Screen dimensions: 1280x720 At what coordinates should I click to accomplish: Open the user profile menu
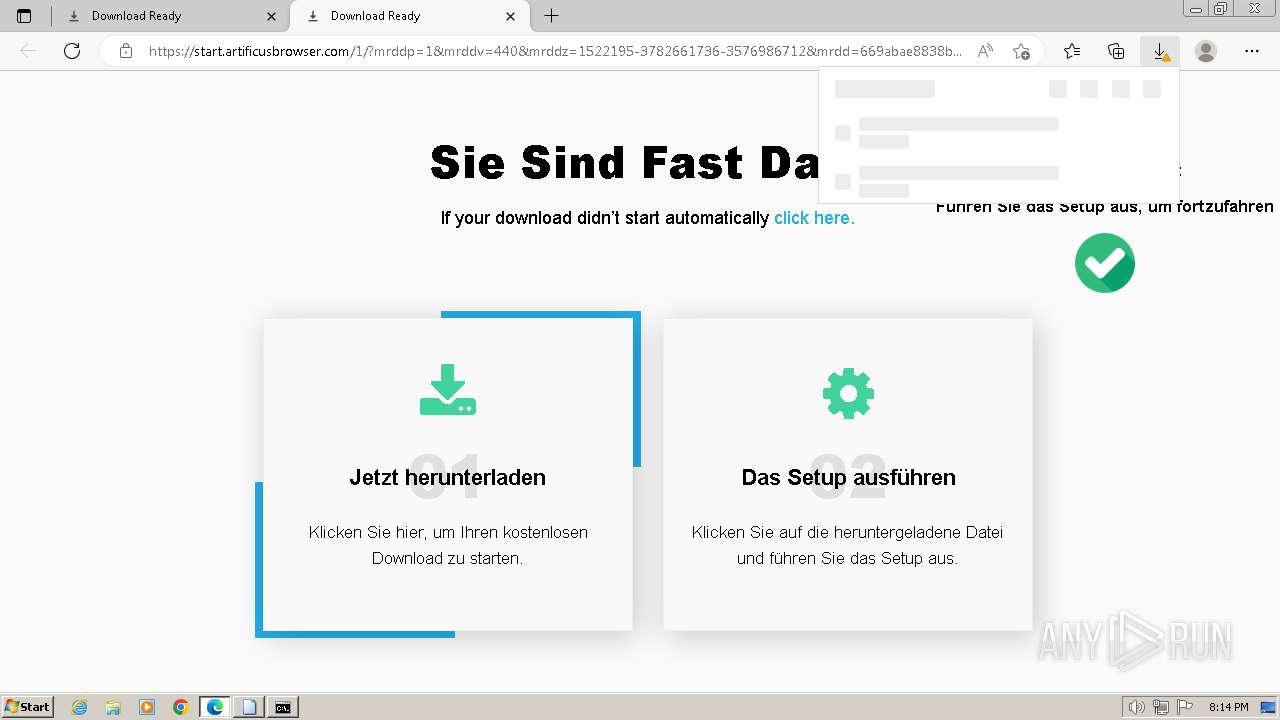click(x=1206, y=51)
